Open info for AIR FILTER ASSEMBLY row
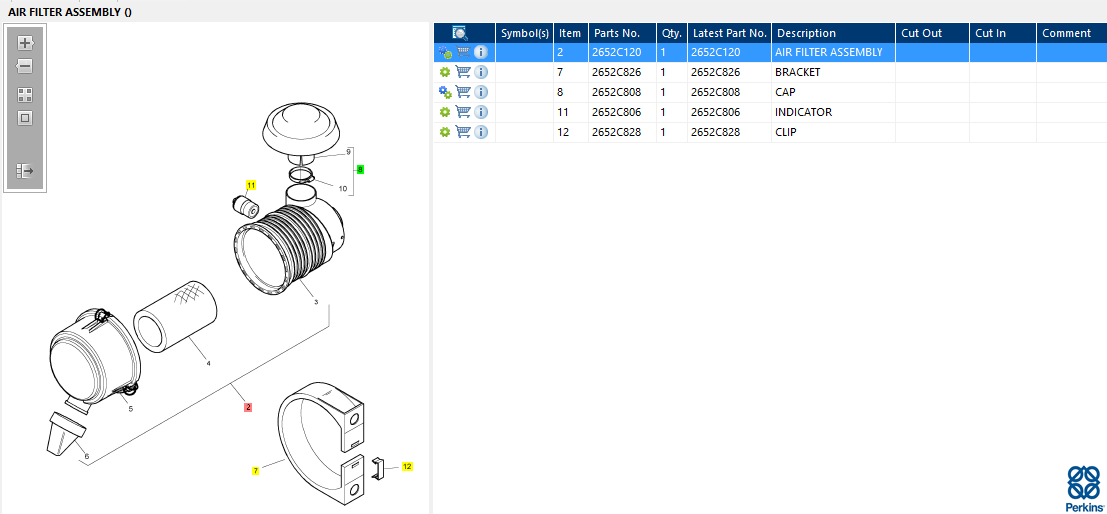 click(481, 52)
